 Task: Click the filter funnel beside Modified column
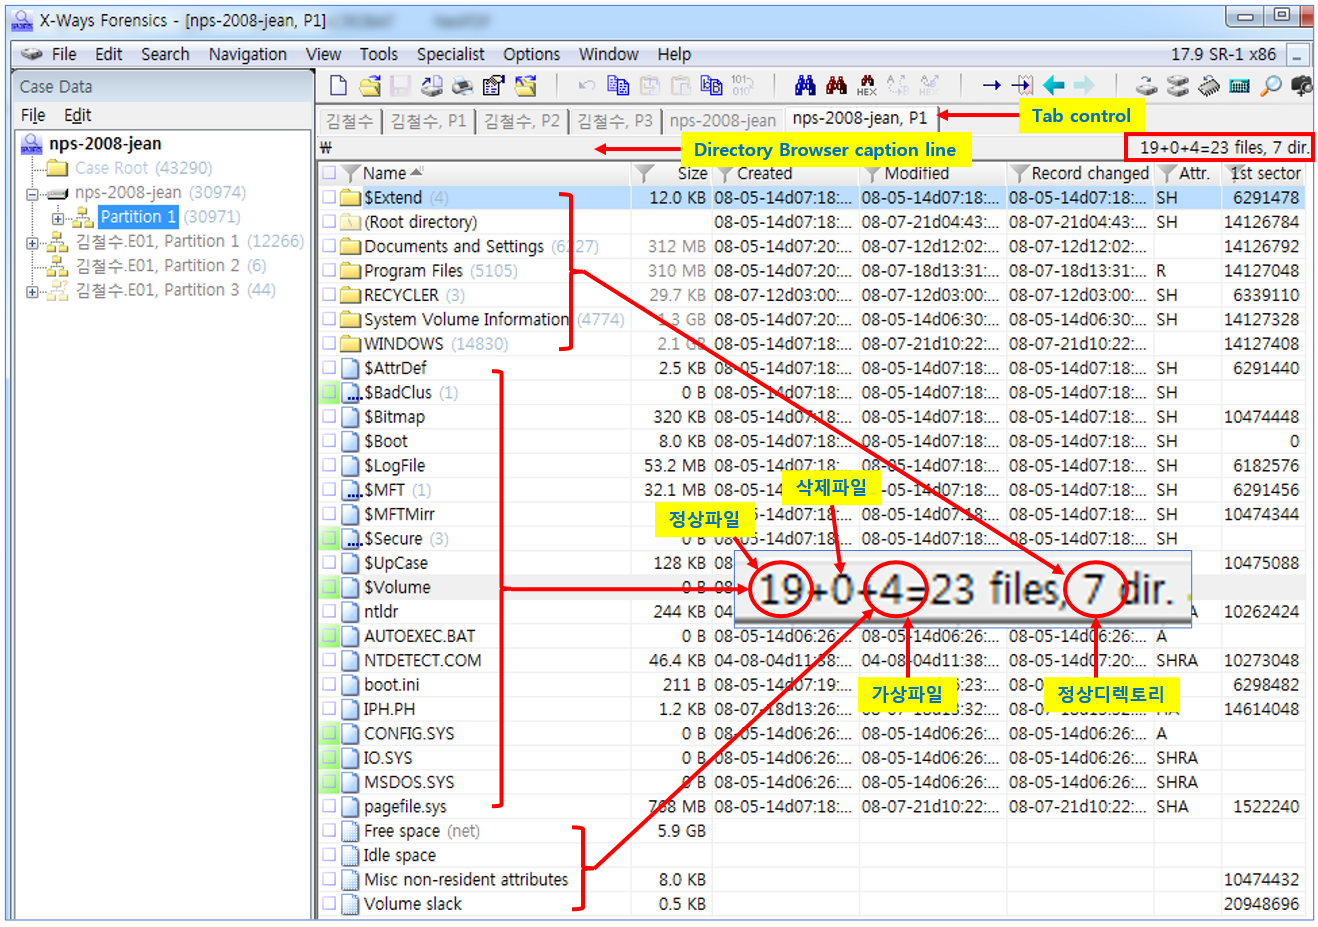coord(873,173)
